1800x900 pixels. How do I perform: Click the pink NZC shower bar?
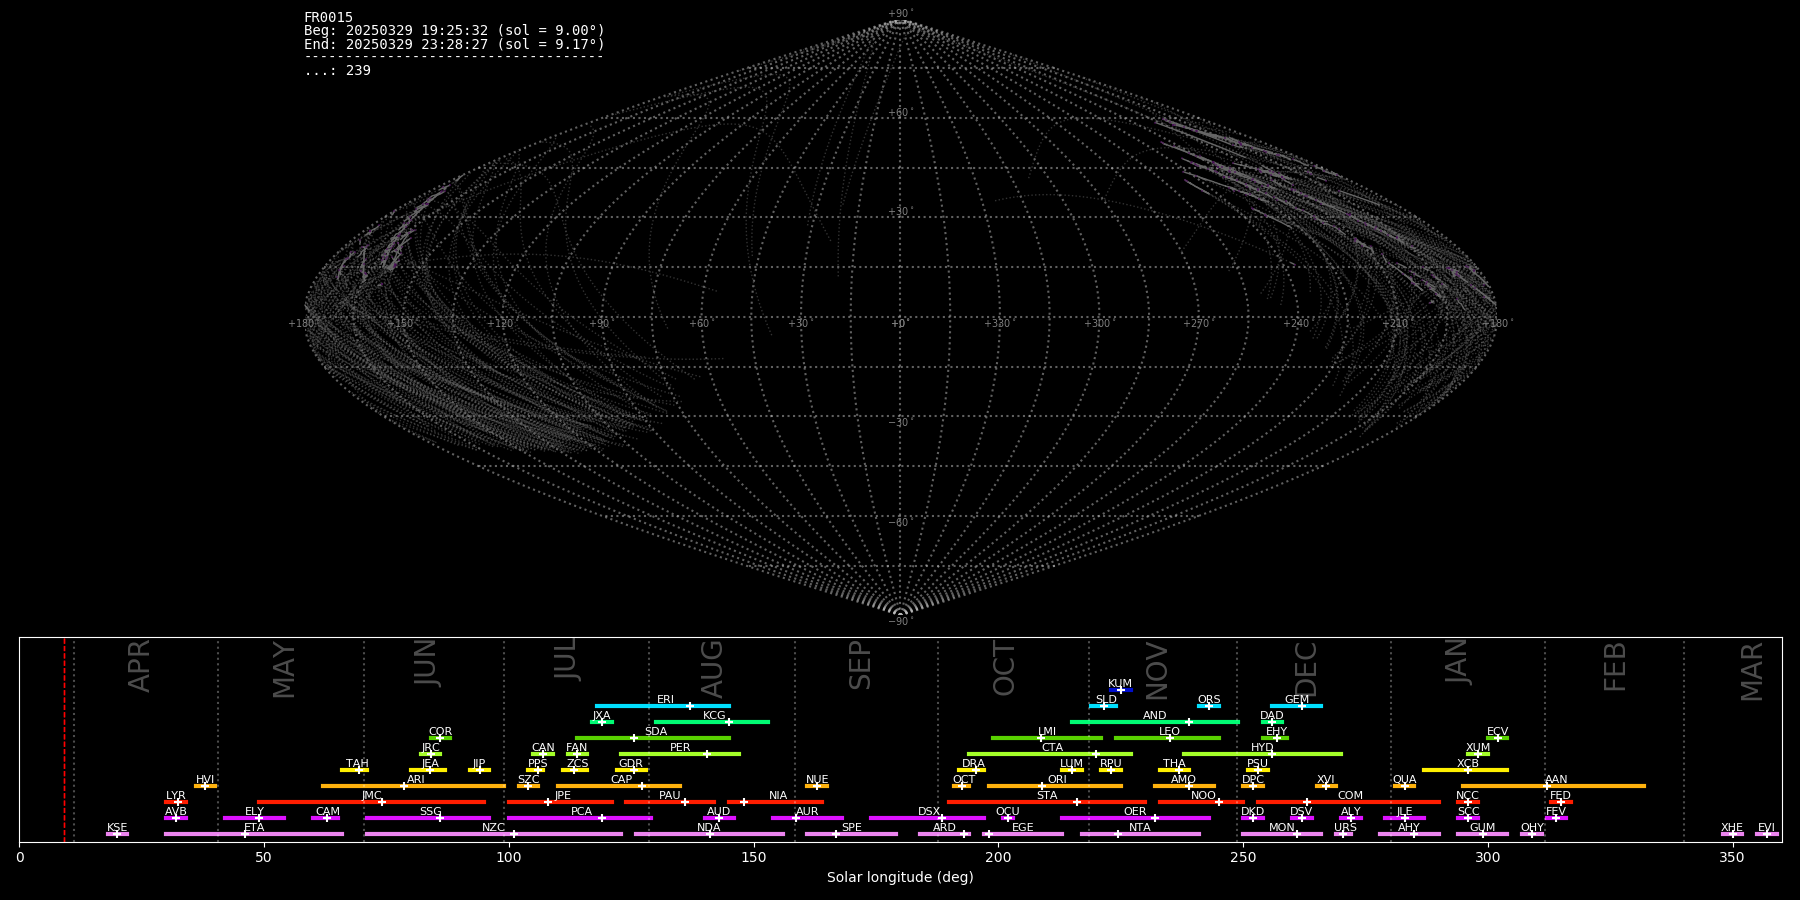click(x=493, y=834)
